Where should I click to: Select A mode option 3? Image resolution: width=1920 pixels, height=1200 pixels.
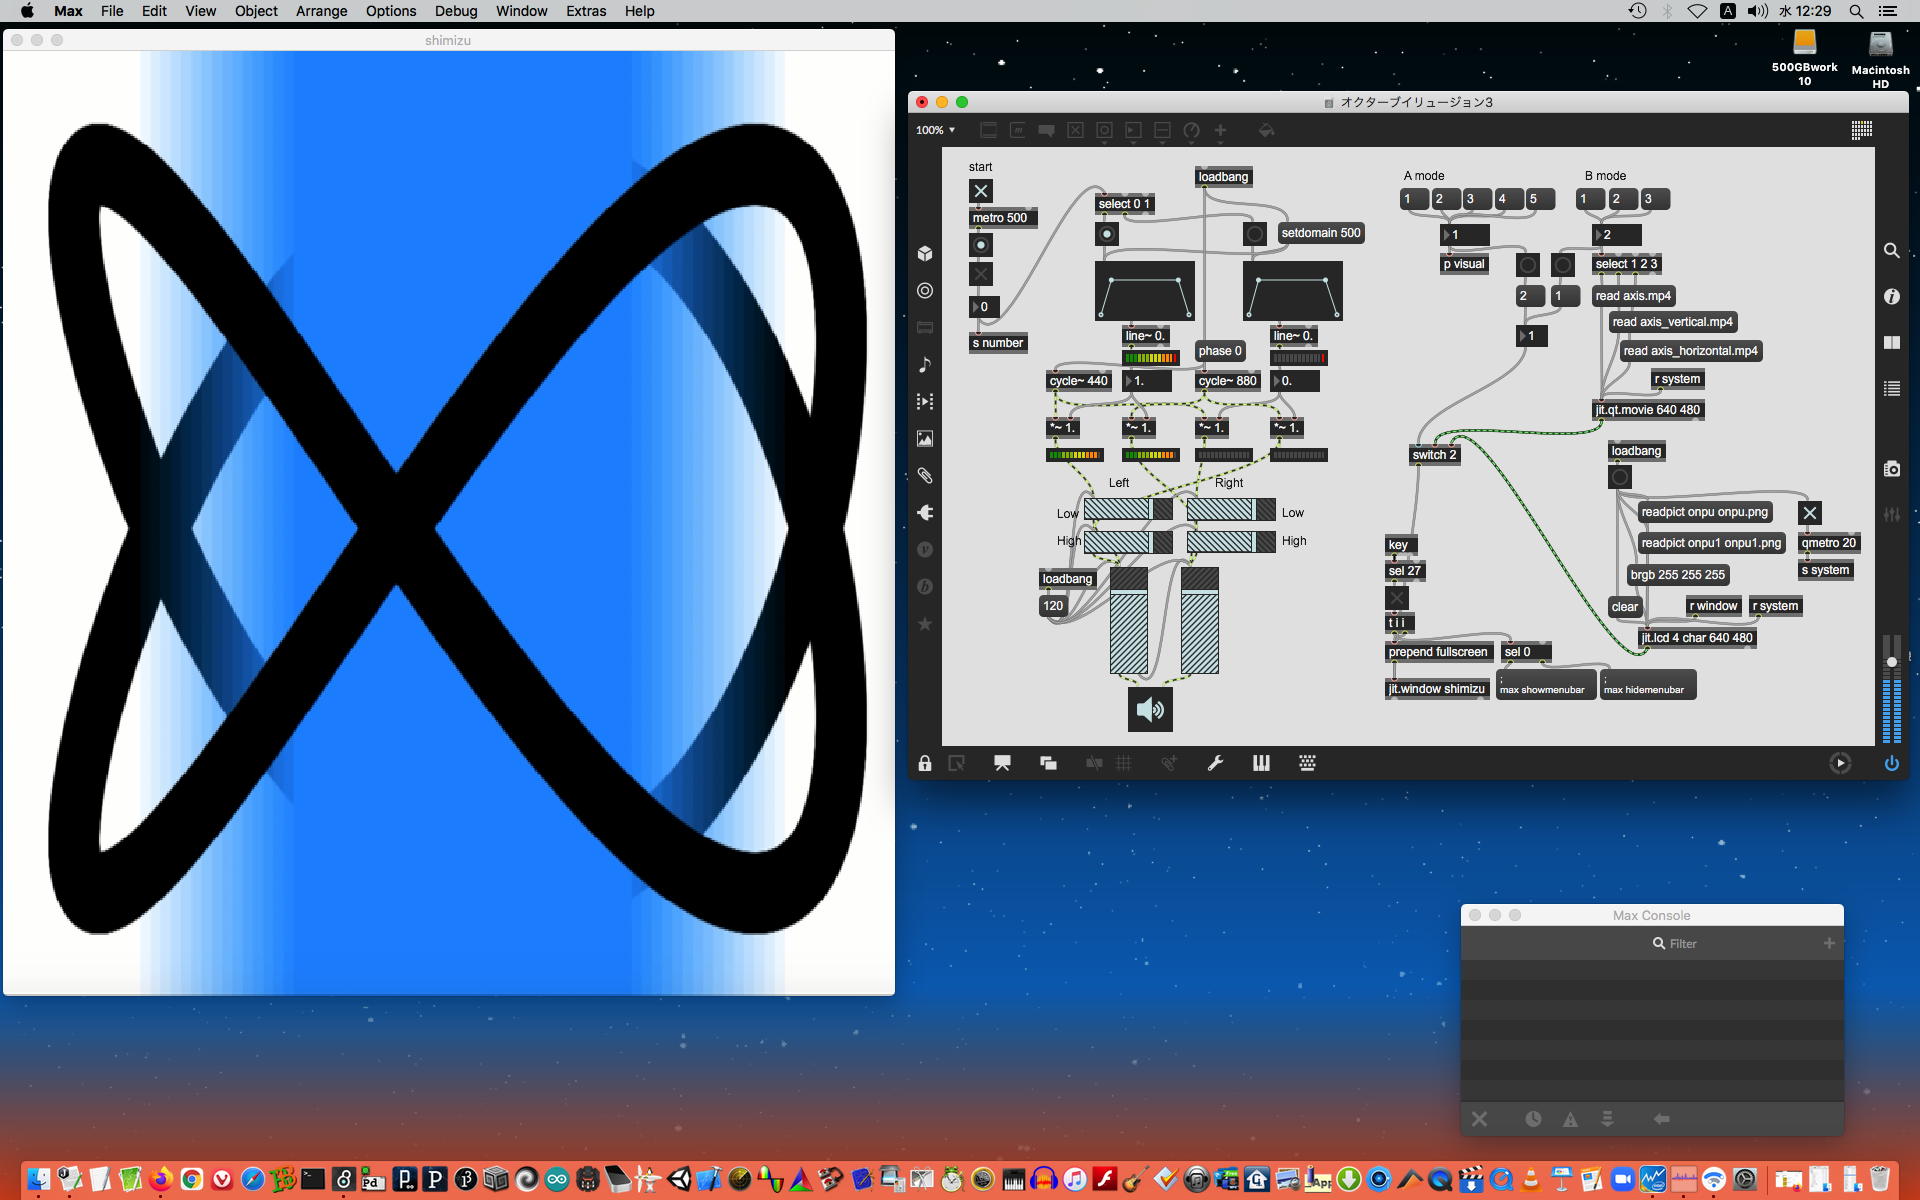coord(1475,199)
